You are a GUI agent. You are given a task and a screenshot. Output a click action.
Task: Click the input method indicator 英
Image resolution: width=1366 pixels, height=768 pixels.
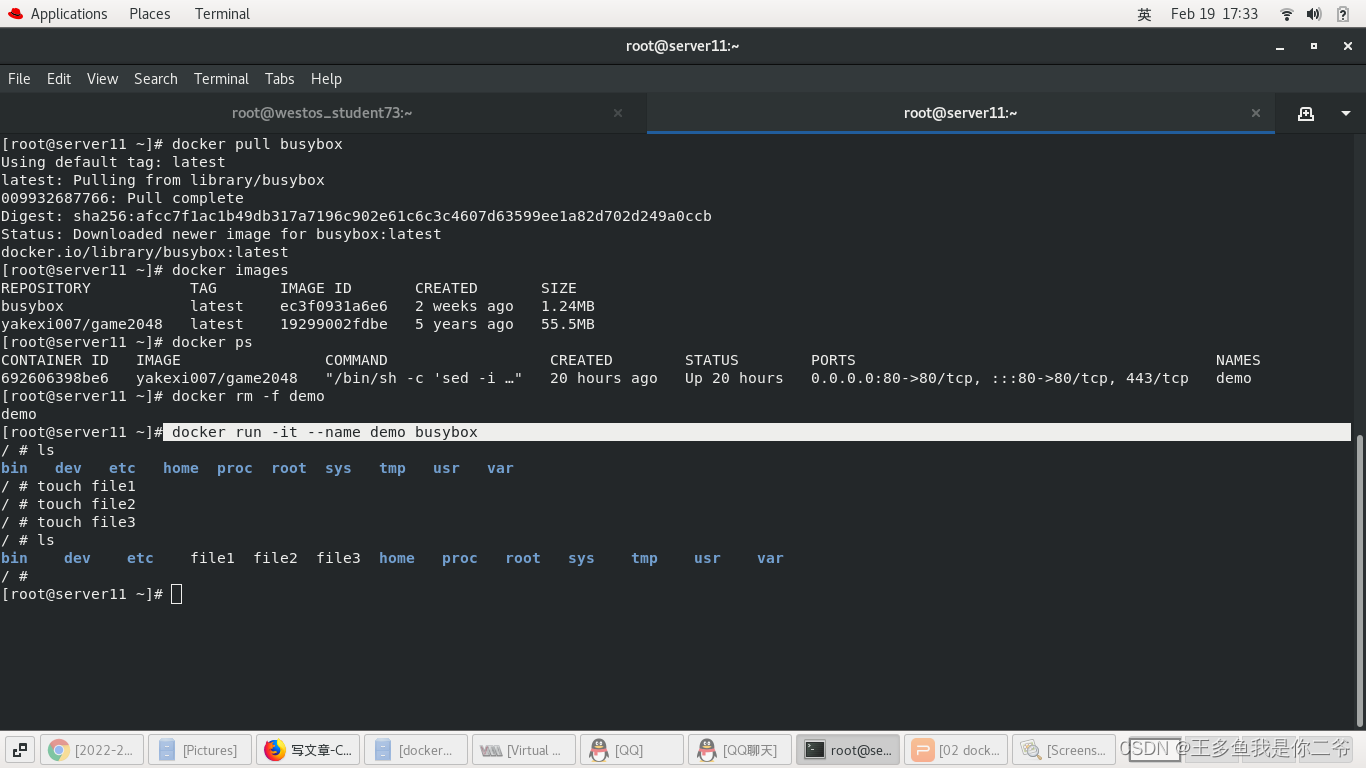coord(1144,14)
